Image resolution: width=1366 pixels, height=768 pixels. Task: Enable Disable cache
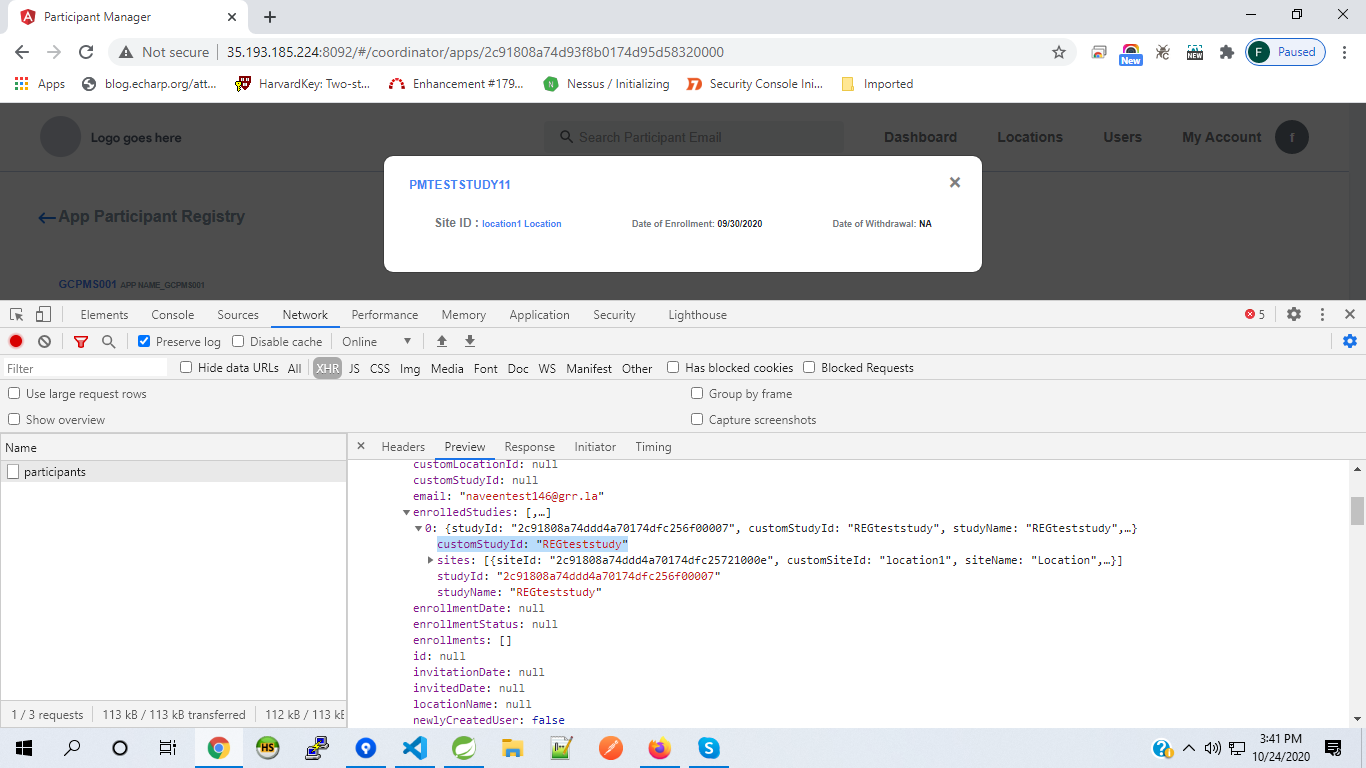(x=237, y=341)
